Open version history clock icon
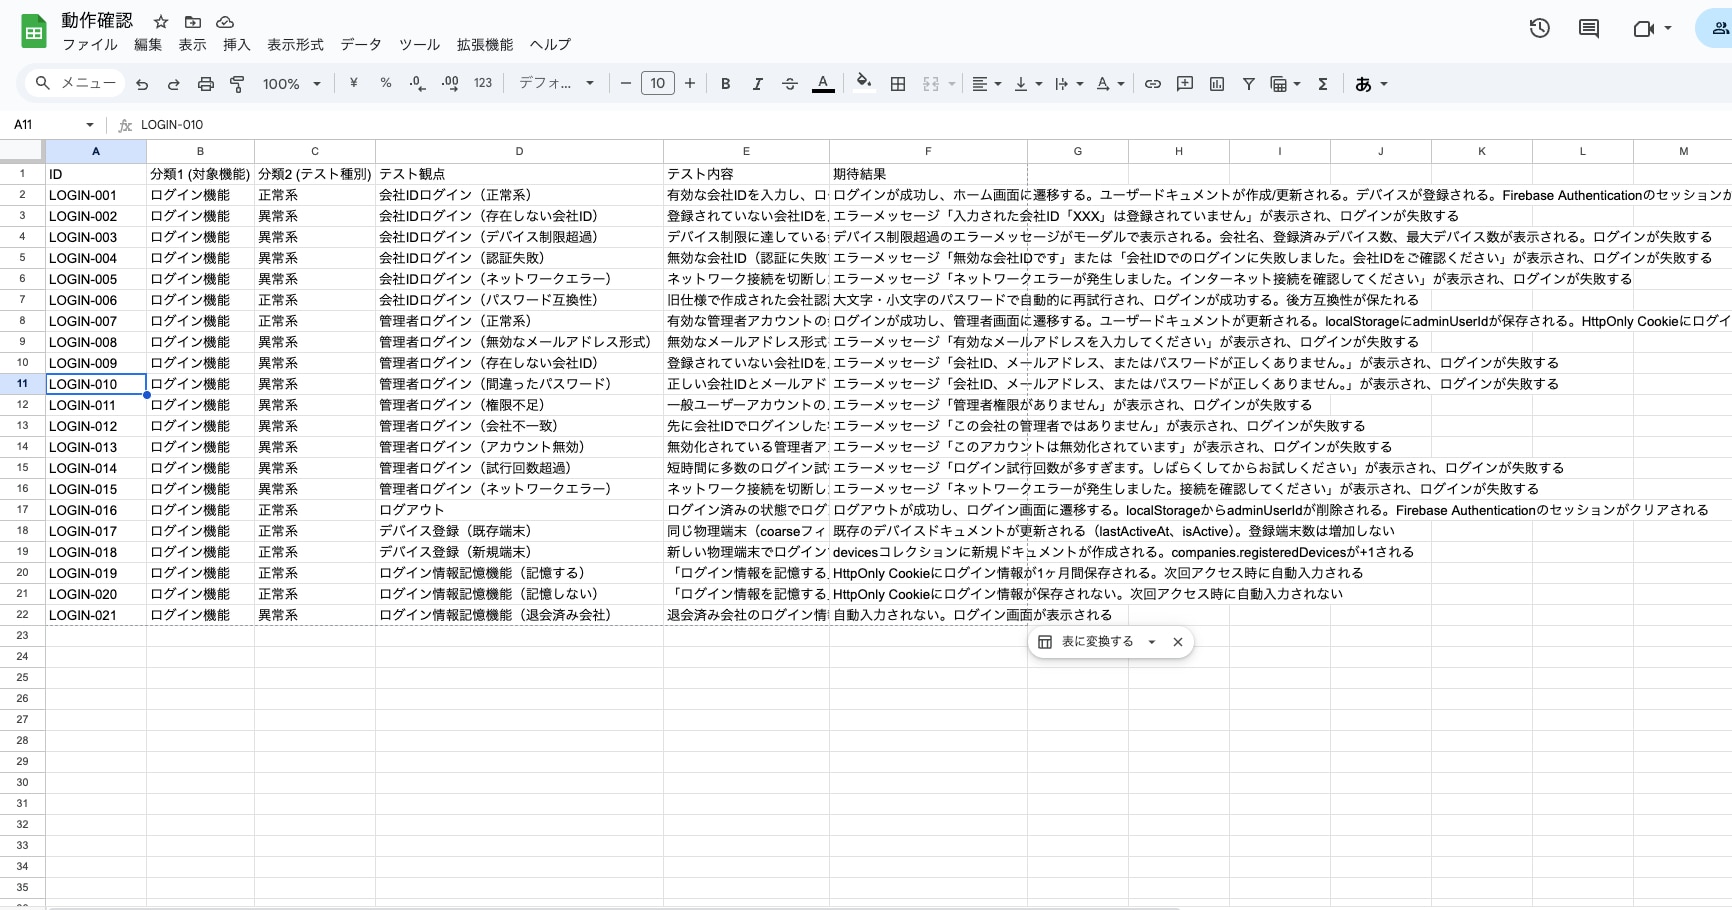 pos(1539,28)
